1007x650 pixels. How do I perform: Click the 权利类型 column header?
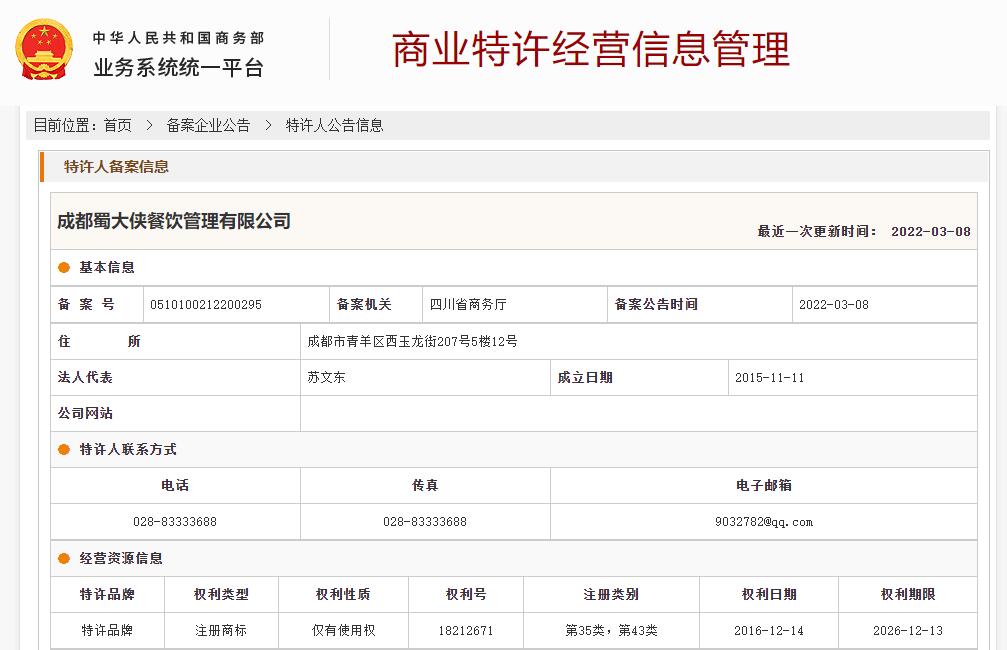coord(221,594)
